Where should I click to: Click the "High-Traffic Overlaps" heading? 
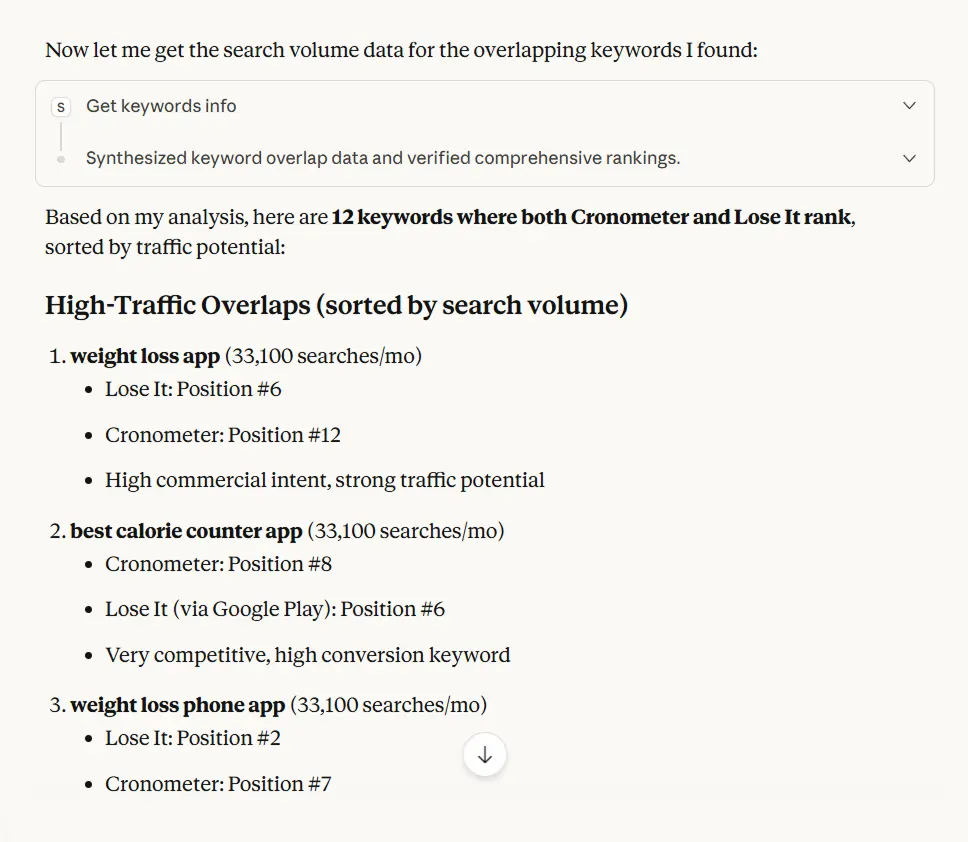(336, 305)
